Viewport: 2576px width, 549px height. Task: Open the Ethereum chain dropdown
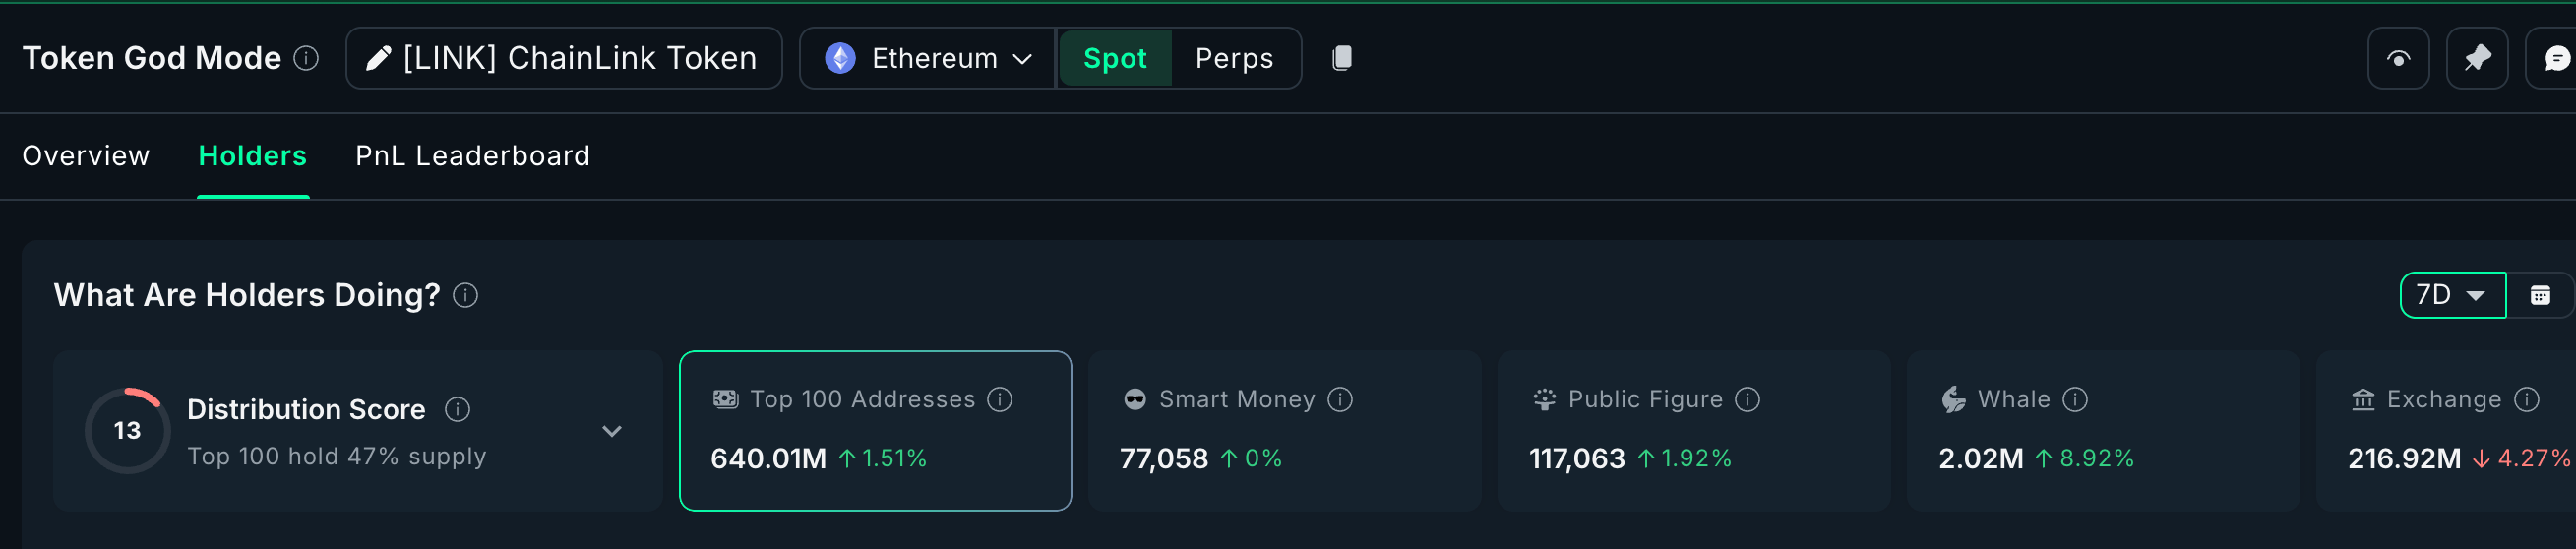(927, 58)
